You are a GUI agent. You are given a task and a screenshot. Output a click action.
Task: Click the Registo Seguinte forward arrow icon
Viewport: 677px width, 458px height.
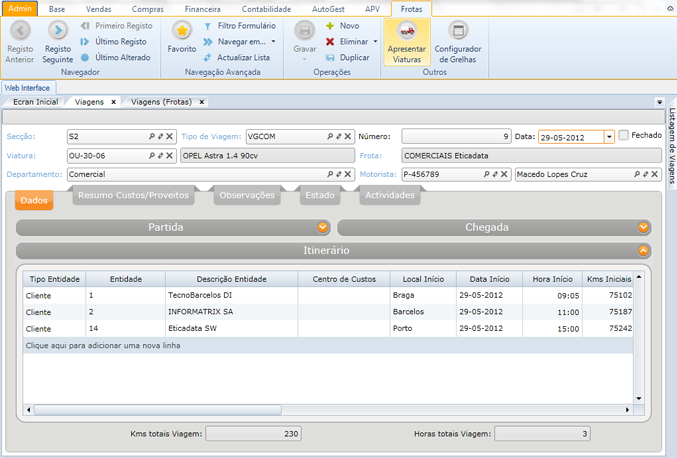[x=58, y=31]
